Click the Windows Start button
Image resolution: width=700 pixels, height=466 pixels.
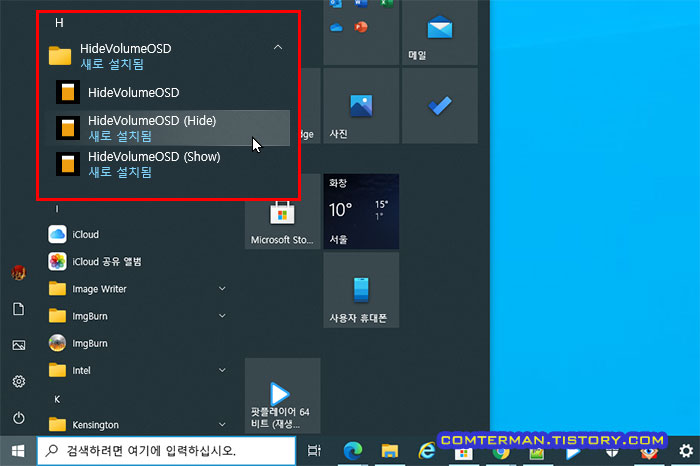[18, 451]
